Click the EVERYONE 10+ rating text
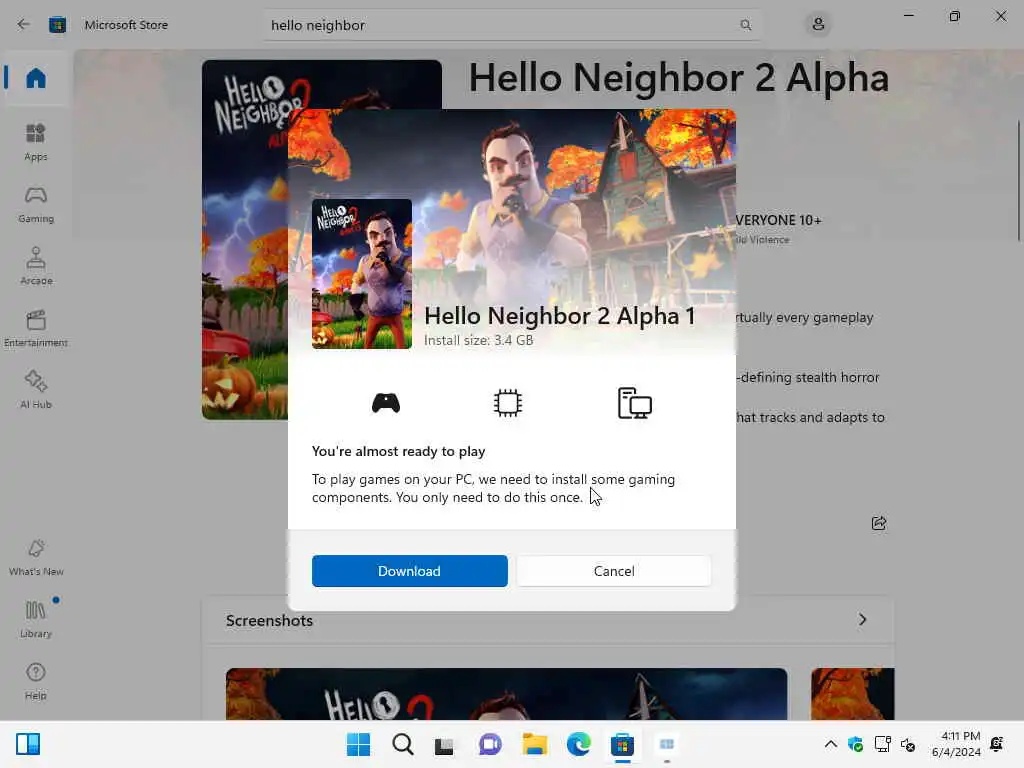The image size is (1024, 768). coord(778,220)
